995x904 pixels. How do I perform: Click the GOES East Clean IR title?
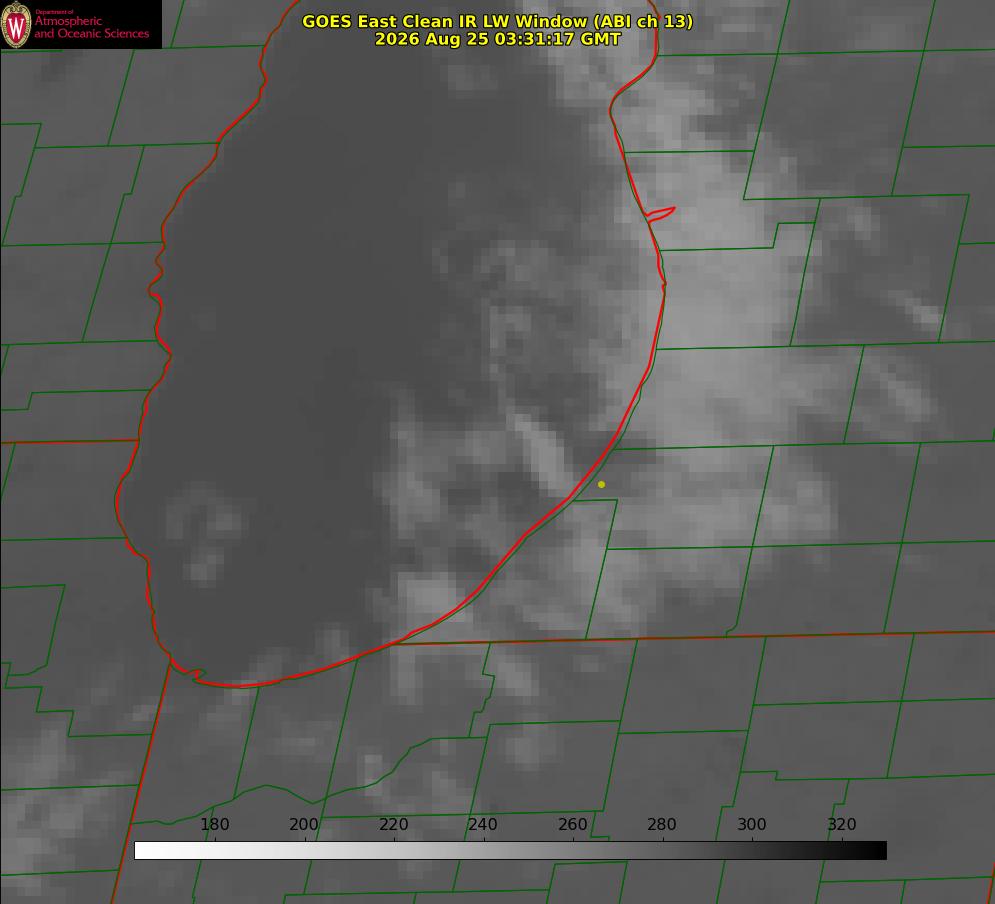pos(498,21)
